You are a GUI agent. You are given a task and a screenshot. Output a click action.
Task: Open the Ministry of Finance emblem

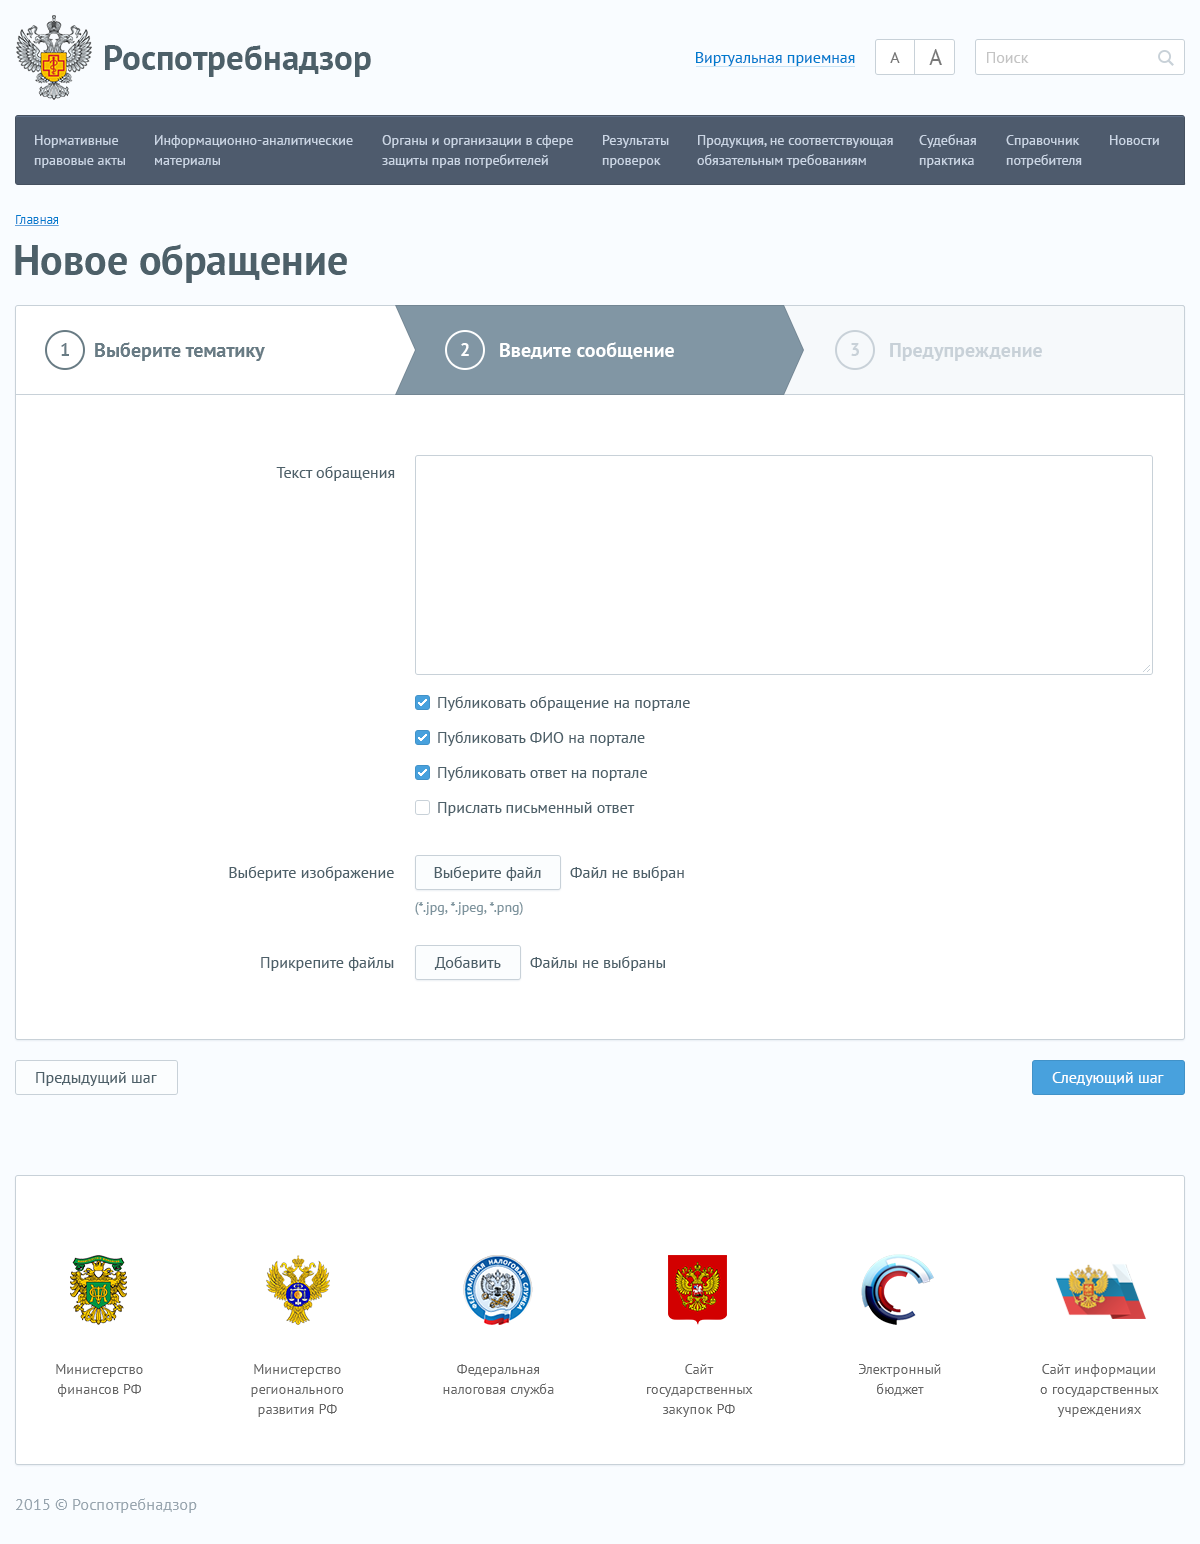pos(98,1290)
